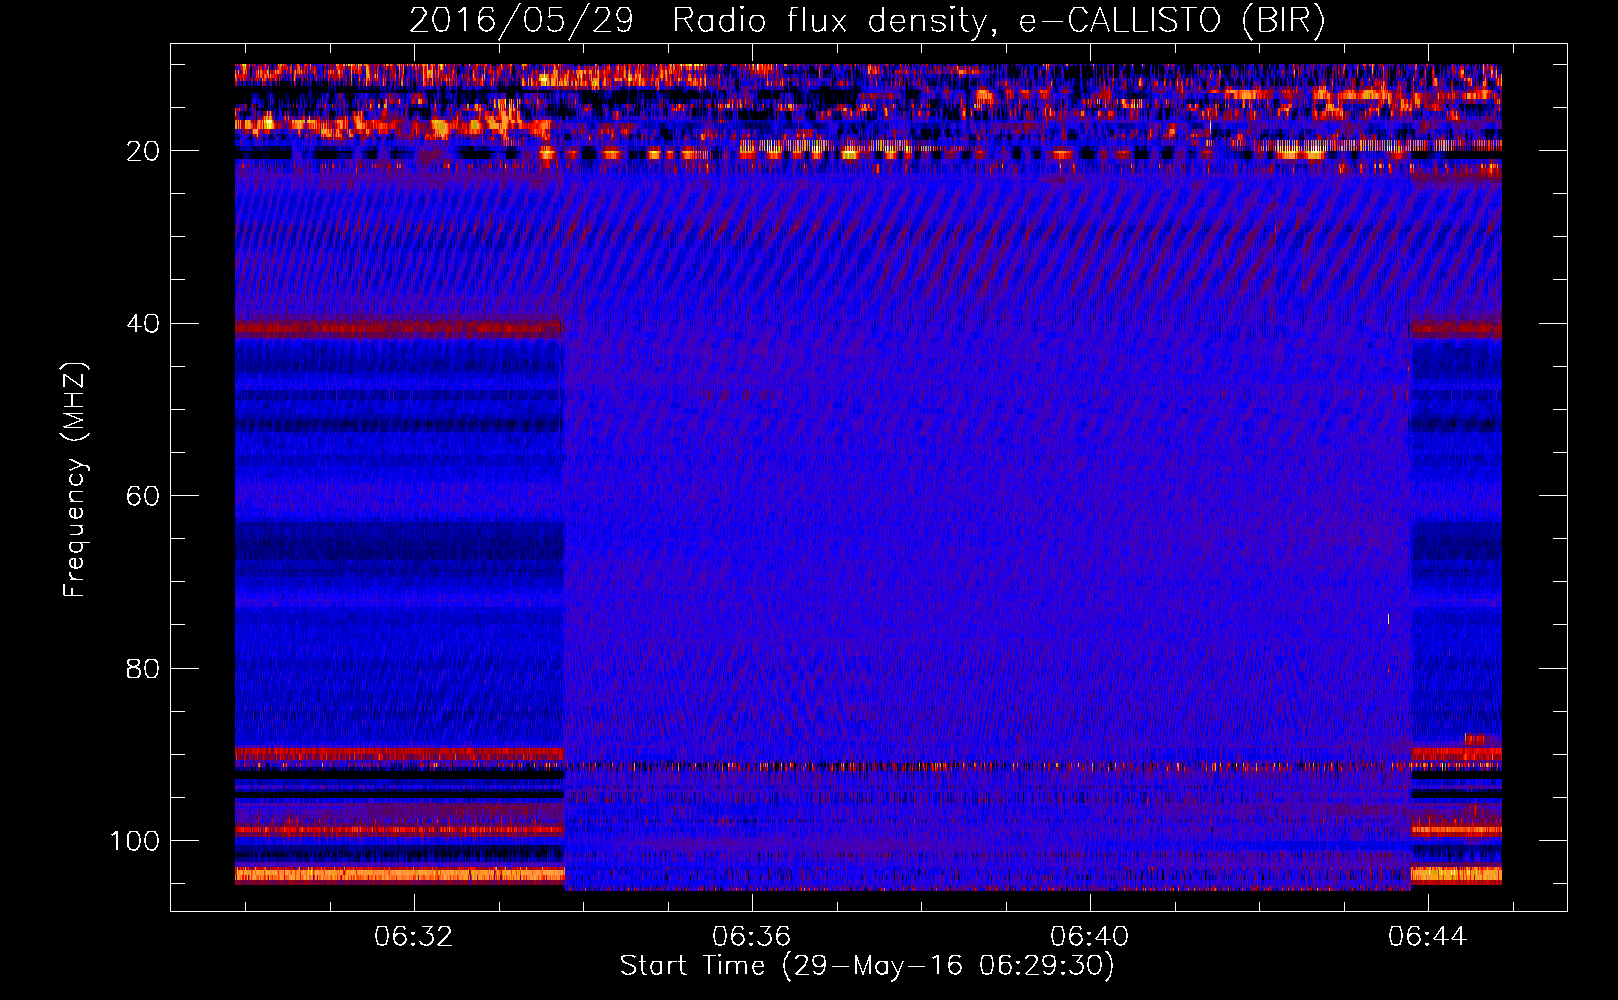The image size is (1618, 1000).
Task: Click the 06:44 time tick label
Action: 1427,937
